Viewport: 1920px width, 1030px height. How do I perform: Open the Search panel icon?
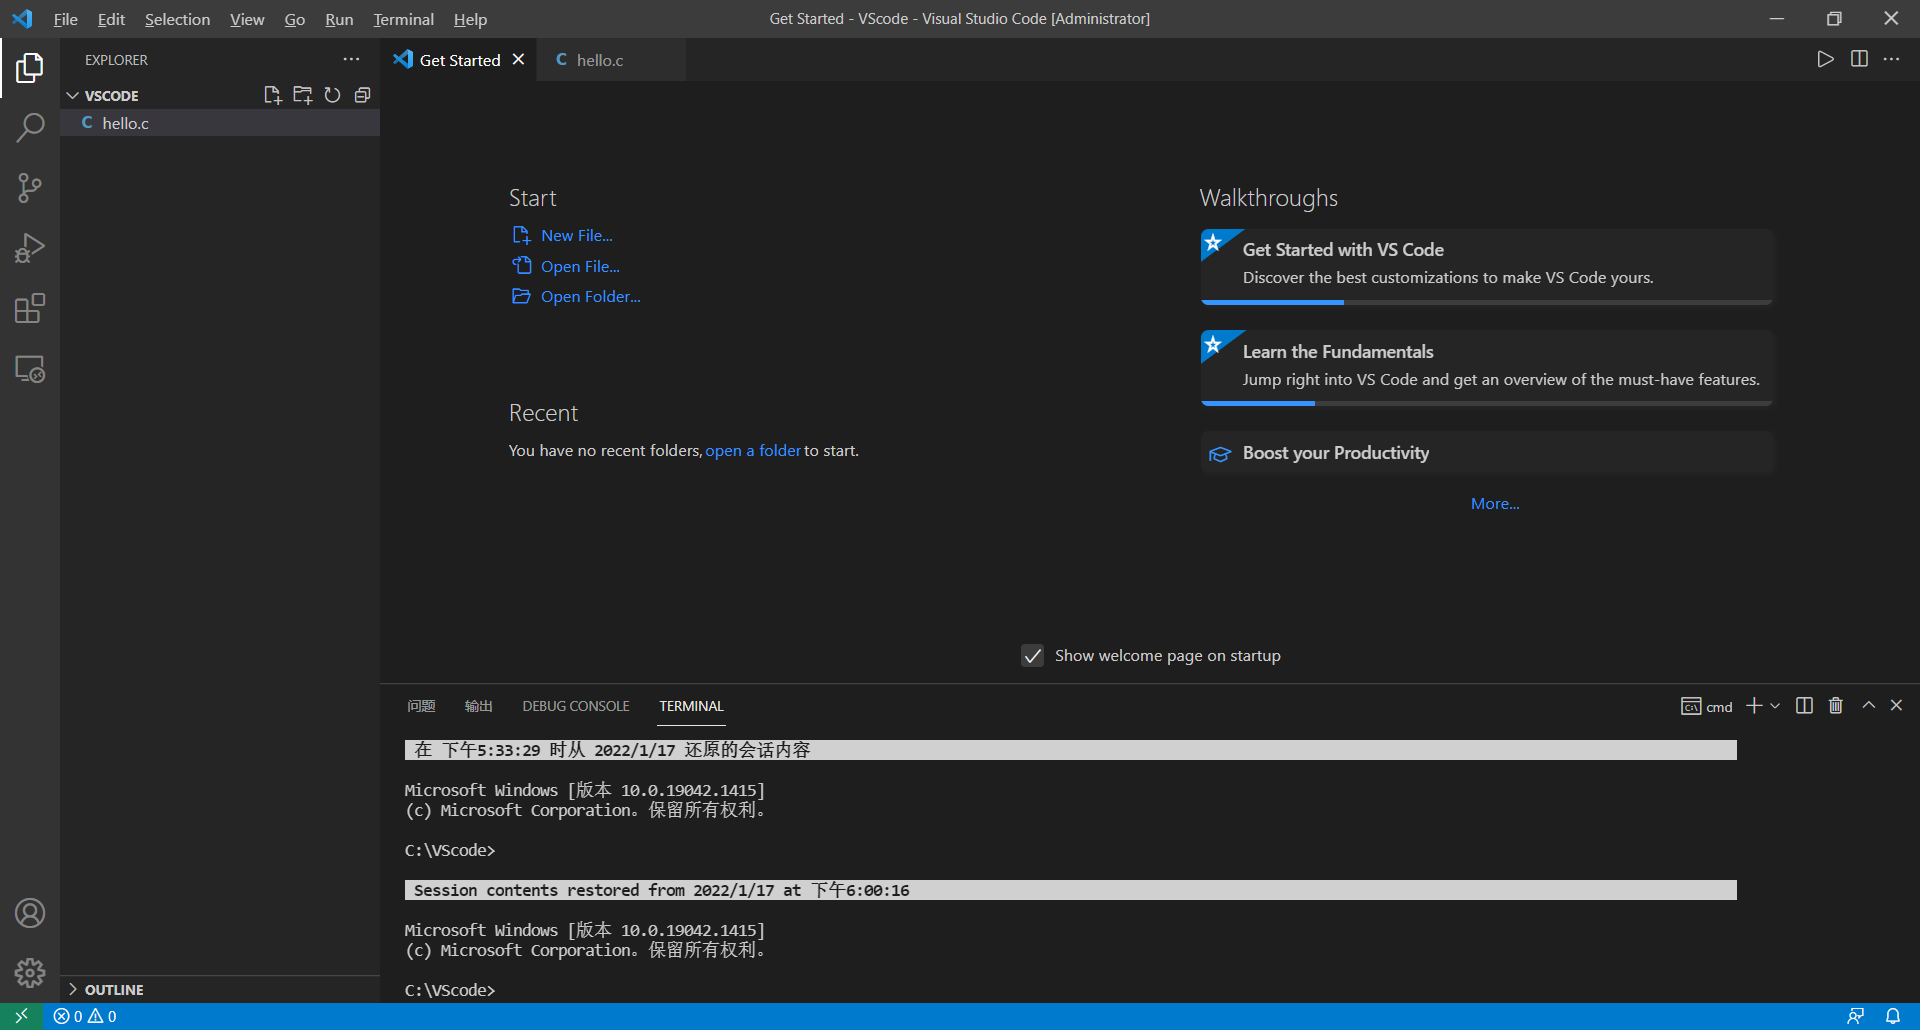coord(30,128)
